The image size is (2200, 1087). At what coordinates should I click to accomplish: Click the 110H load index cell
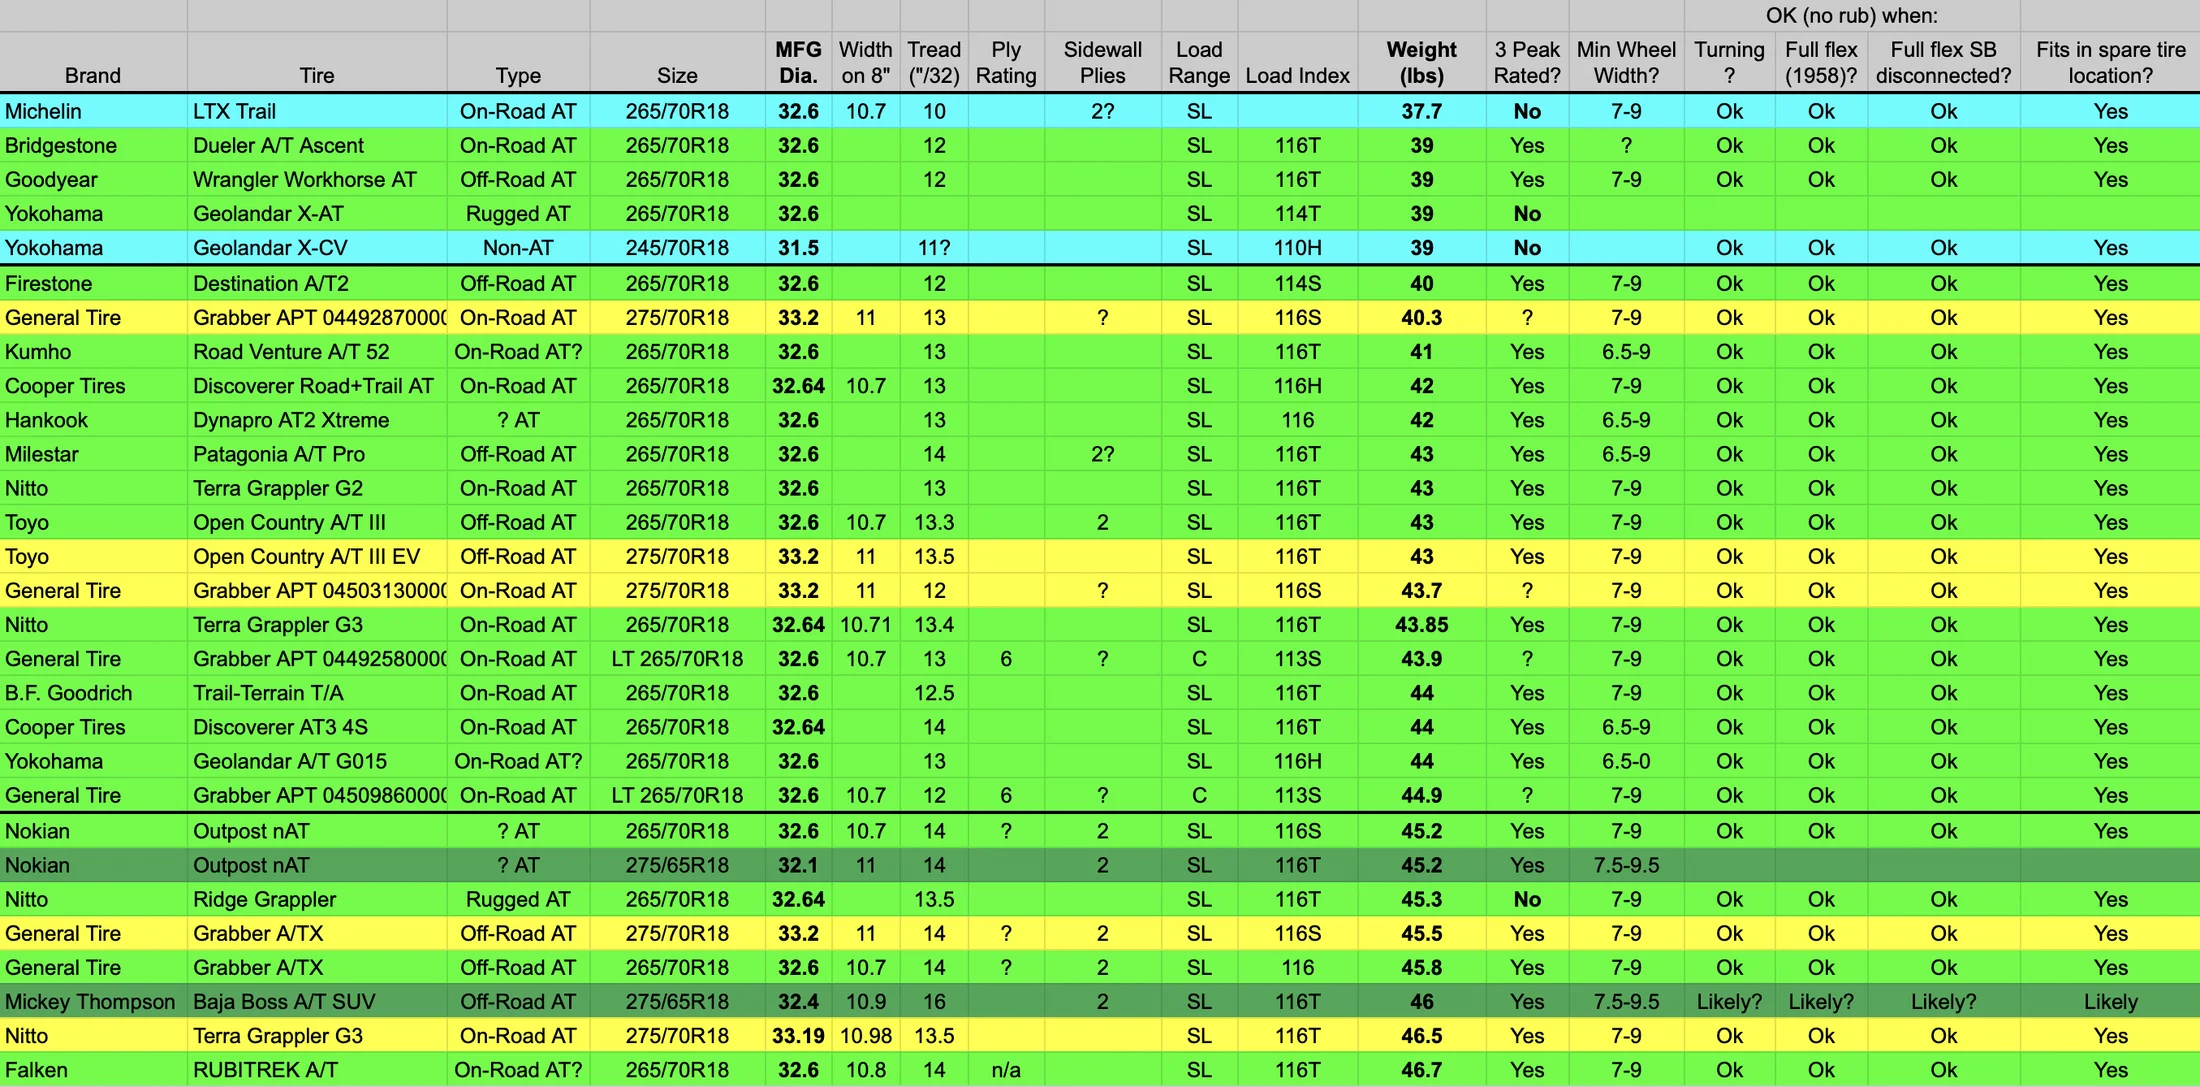[x=1297, y=247]
